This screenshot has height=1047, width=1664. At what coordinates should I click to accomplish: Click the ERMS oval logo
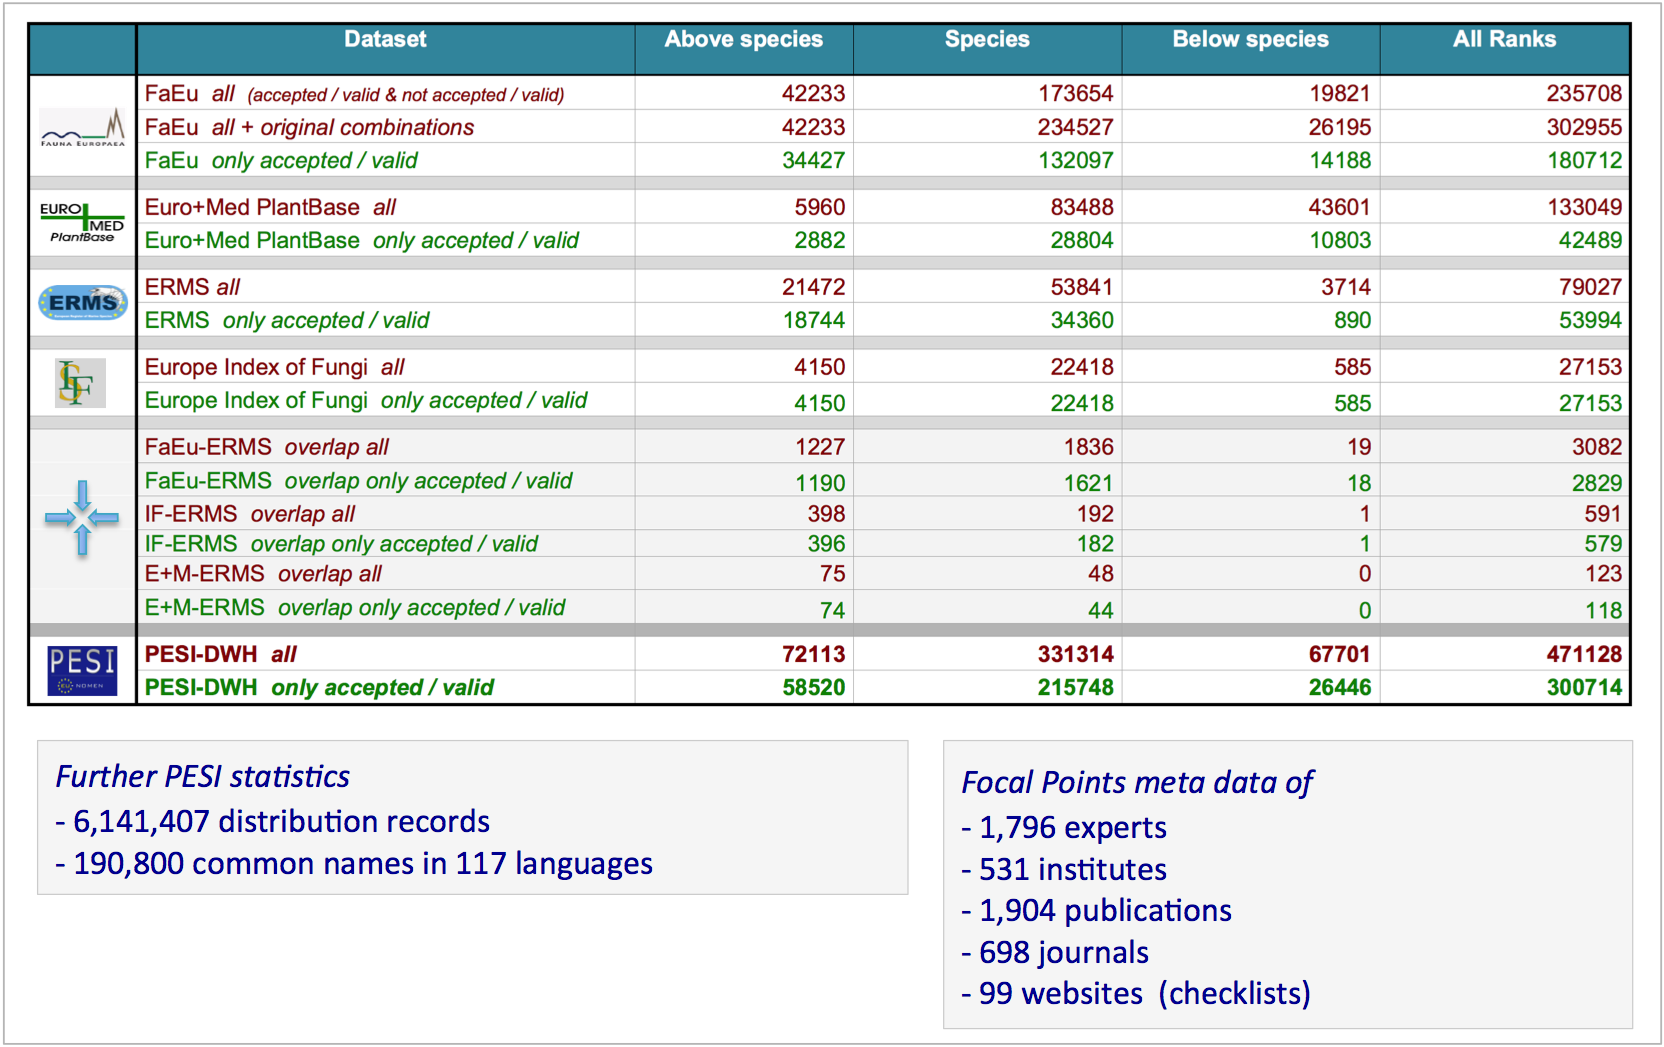83,302
